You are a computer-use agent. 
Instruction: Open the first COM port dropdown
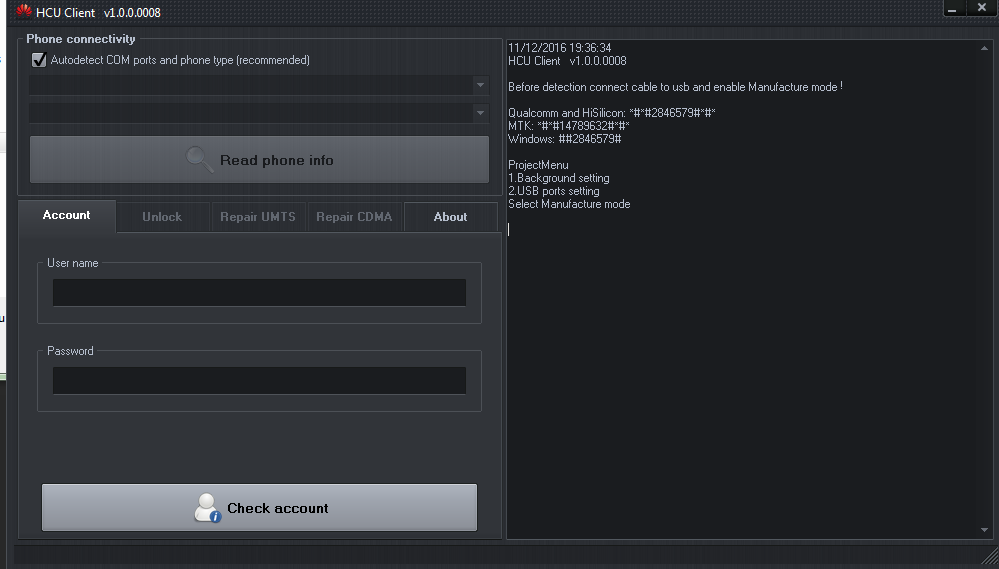pyautogui.click(x=259, y=85)
